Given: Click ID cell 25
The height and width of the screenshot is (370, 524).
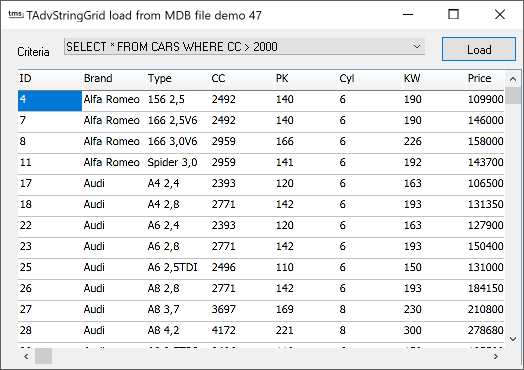Looking at the screenshot, I should pyautogui.click(x=50, y=269).
